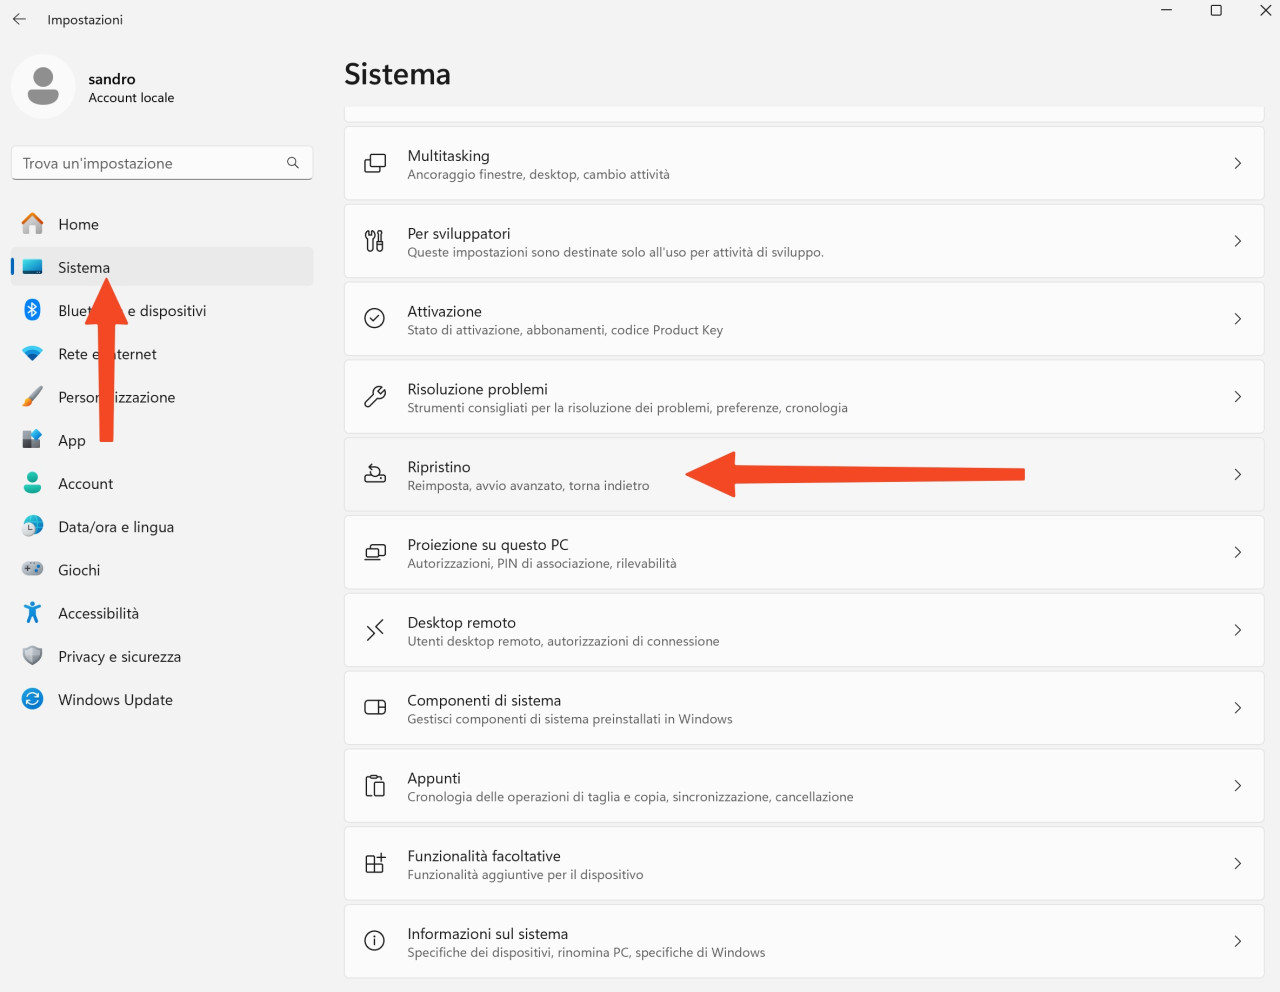Click the Data/ora e lingua globe icon
Image resolution: width=1280 pixels, height=992 pixels.
[33, 526]
